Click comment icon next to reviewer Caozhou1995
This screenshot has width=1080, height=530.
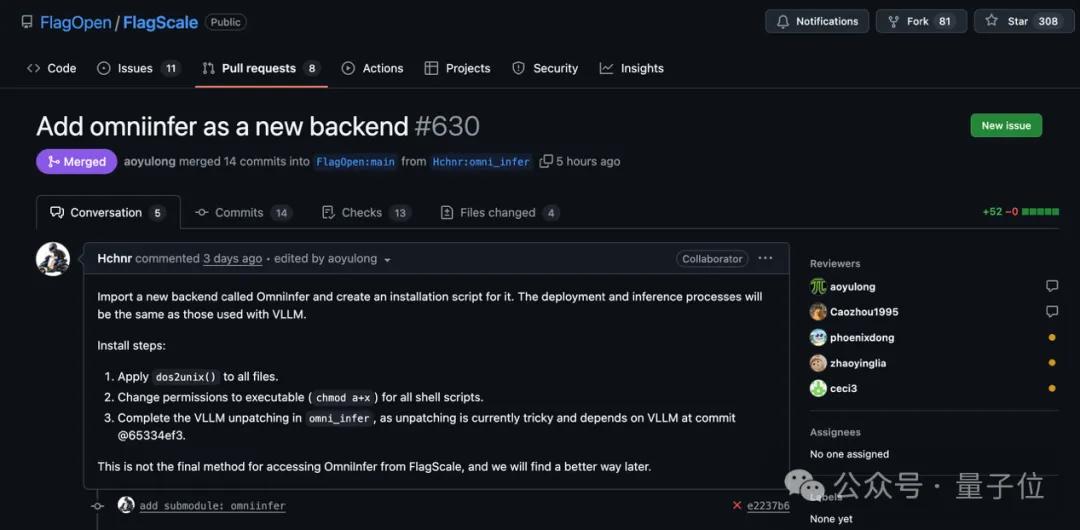[x=1051, y=312]
